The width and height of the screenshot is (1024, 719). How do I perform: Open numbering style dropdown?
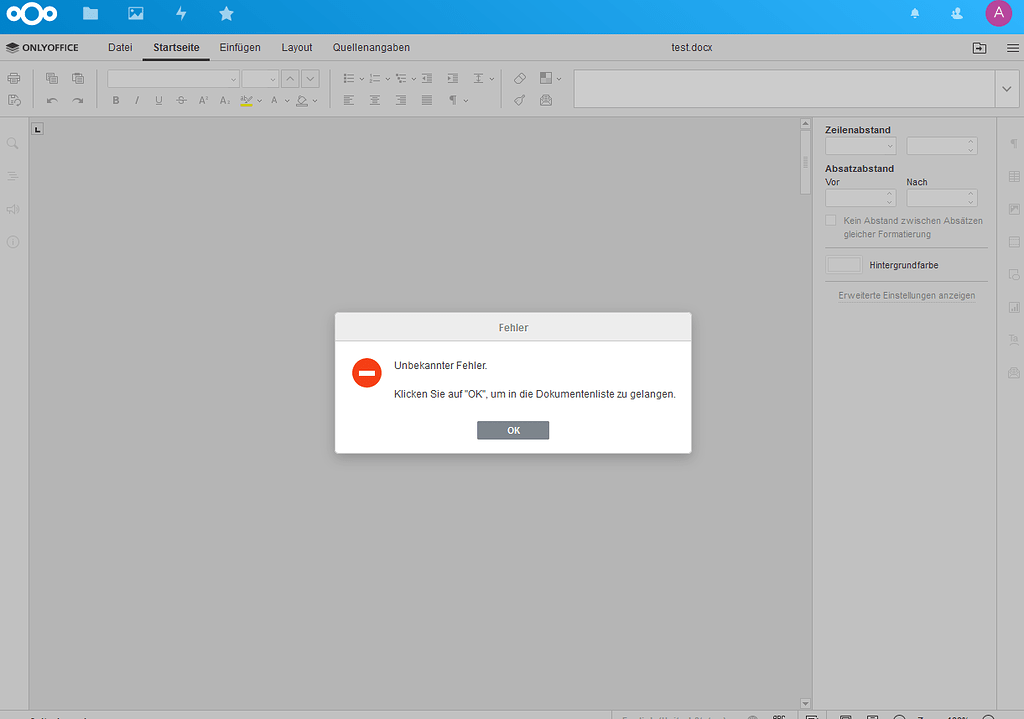point(387,79)
